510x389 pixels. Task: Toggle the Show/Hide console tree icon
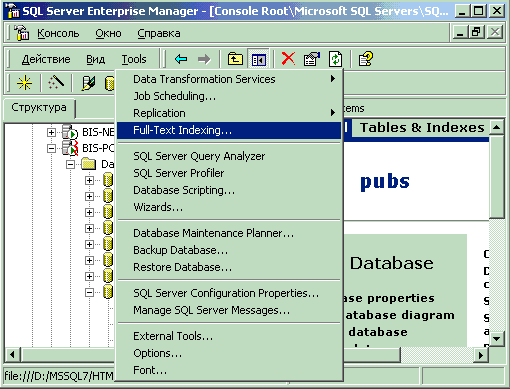coord(258,59)
